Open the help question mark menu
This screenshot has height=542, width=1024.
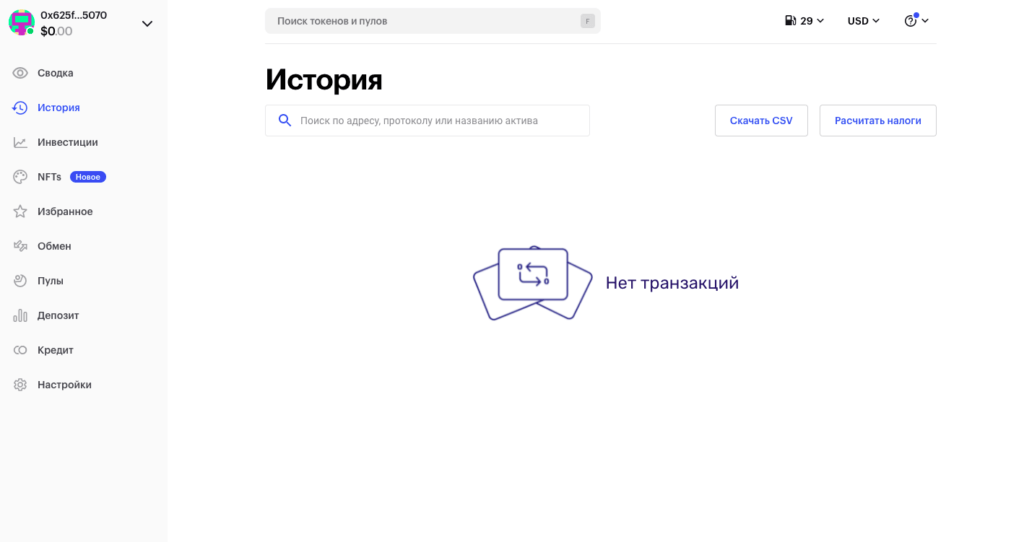click(x=916, y=21)
